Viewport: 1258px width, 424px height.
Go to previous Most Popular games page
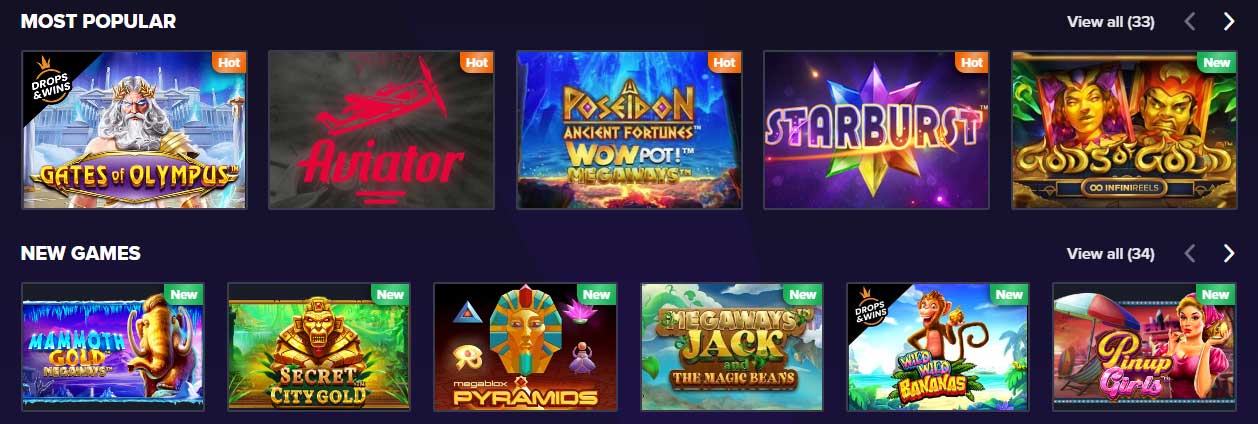point(1189,21)
